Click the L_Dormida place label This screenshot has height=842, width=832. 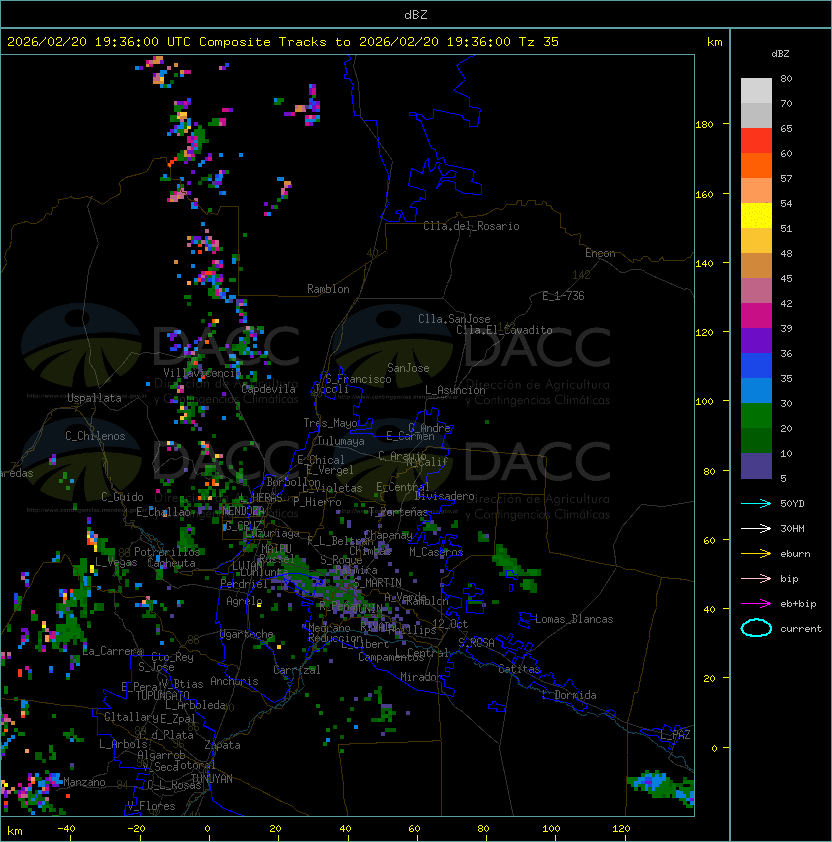[x=569, y=695]
